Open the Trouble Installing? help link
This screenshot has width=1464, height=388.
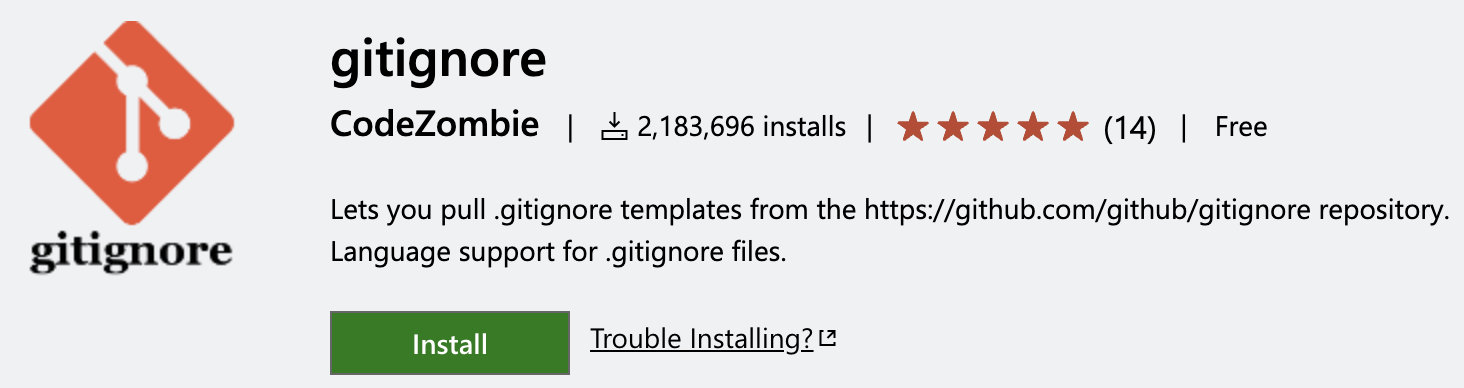pos(702,340)
